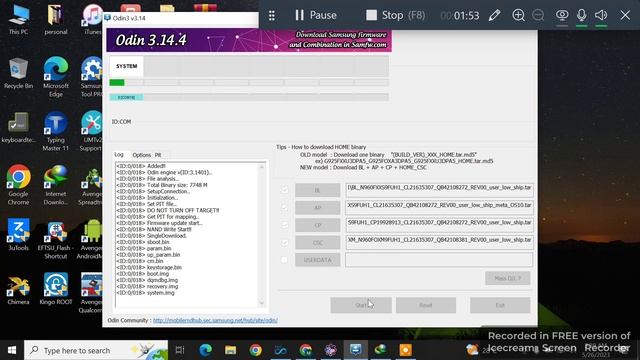Click the empty USERDATA path field

coord(439,260)
